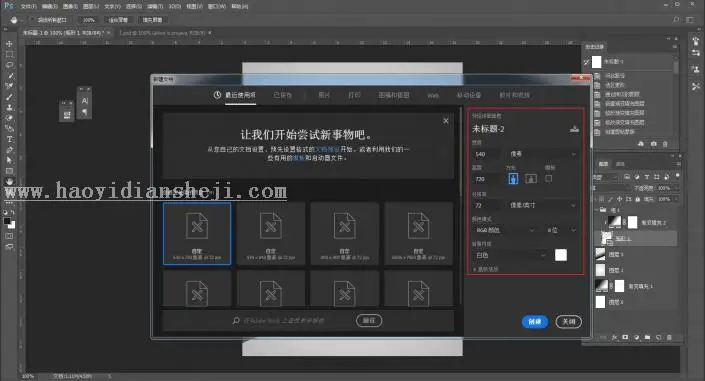705x381 pixels.
Task: Open resolution units dropdown 像素/英寸
Action: coord(542,205)
